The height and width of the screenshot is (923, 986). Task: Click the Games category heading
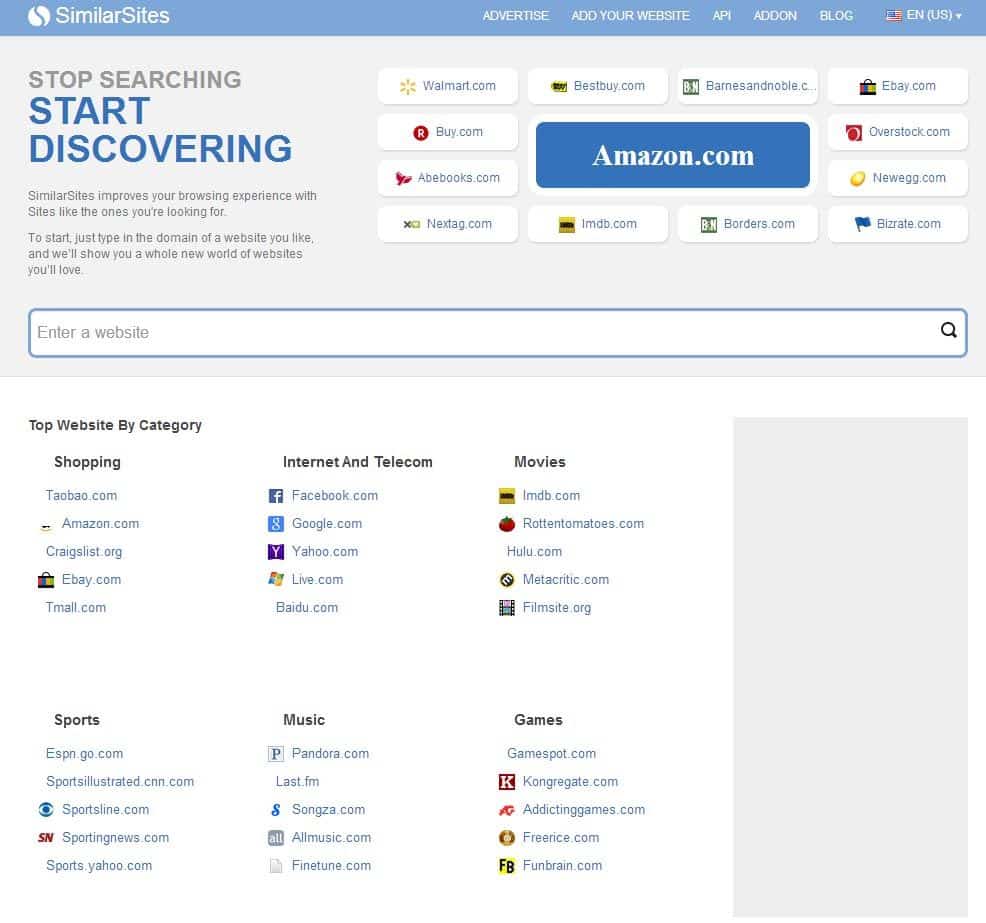538,720
